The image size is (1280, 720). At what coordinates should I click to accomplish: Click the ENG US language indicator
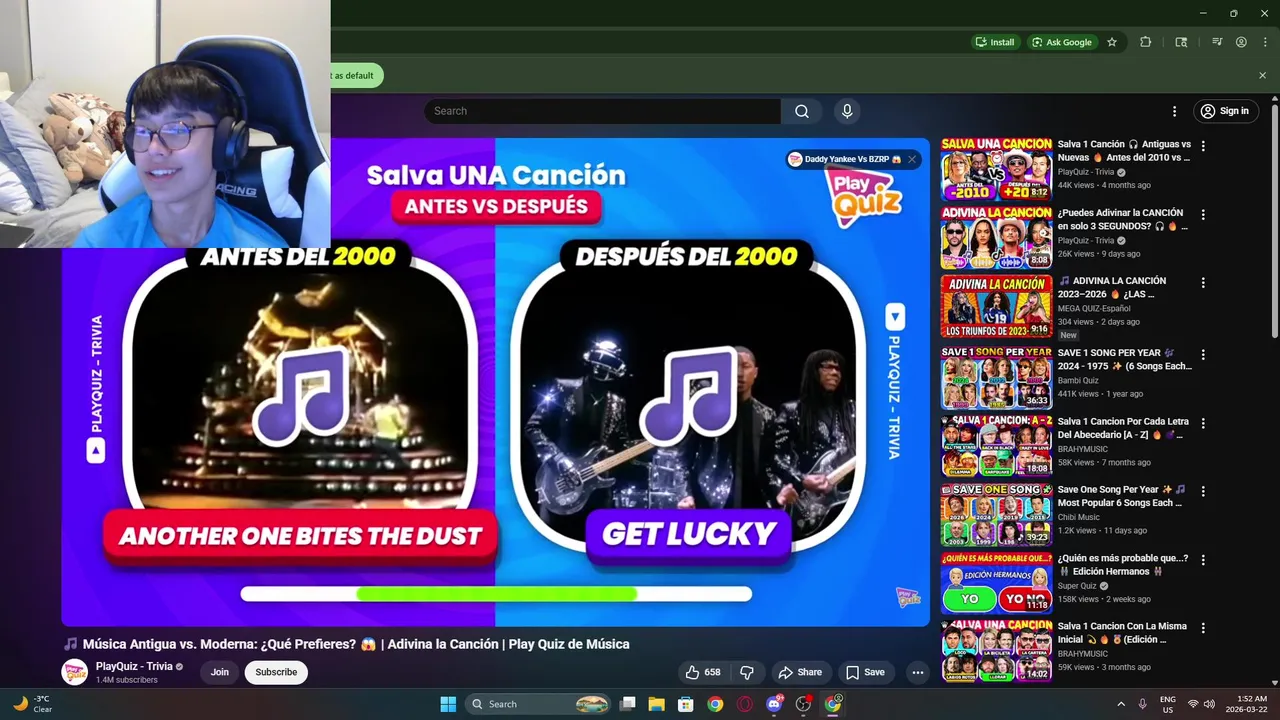1167,704
